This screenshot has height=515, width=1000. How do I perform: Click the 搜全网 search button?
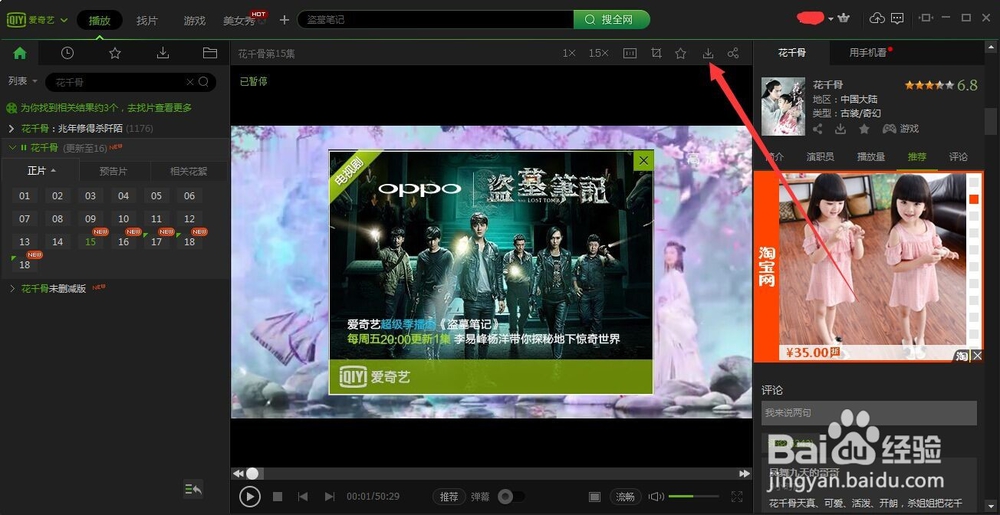612,20
